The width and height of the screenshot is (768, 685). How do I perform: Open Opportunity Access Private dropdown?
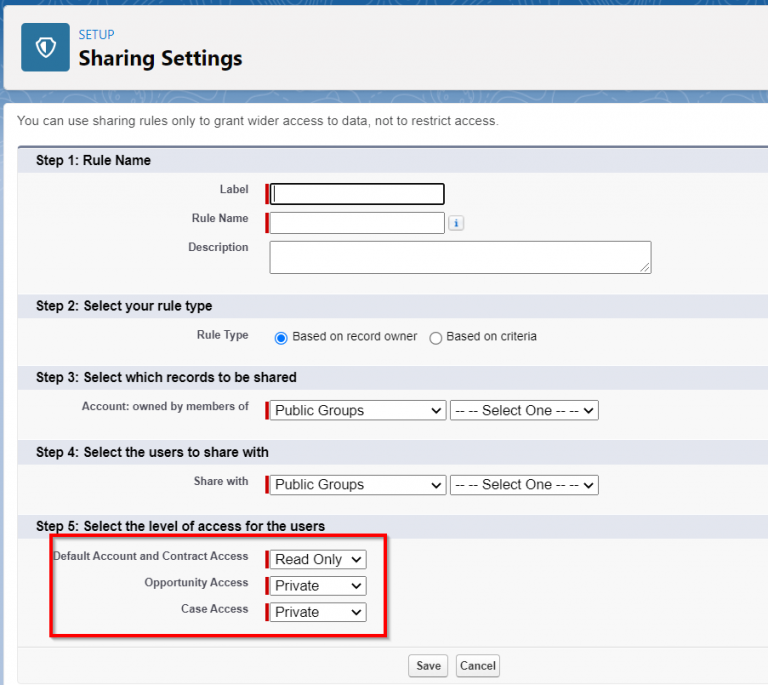(x=318, y=586)
